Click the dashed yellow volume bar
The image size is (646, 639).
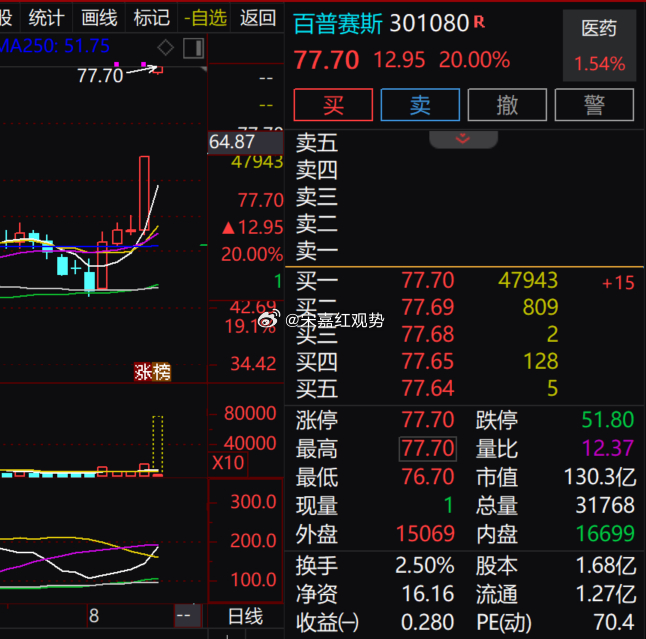click(158, 445)
